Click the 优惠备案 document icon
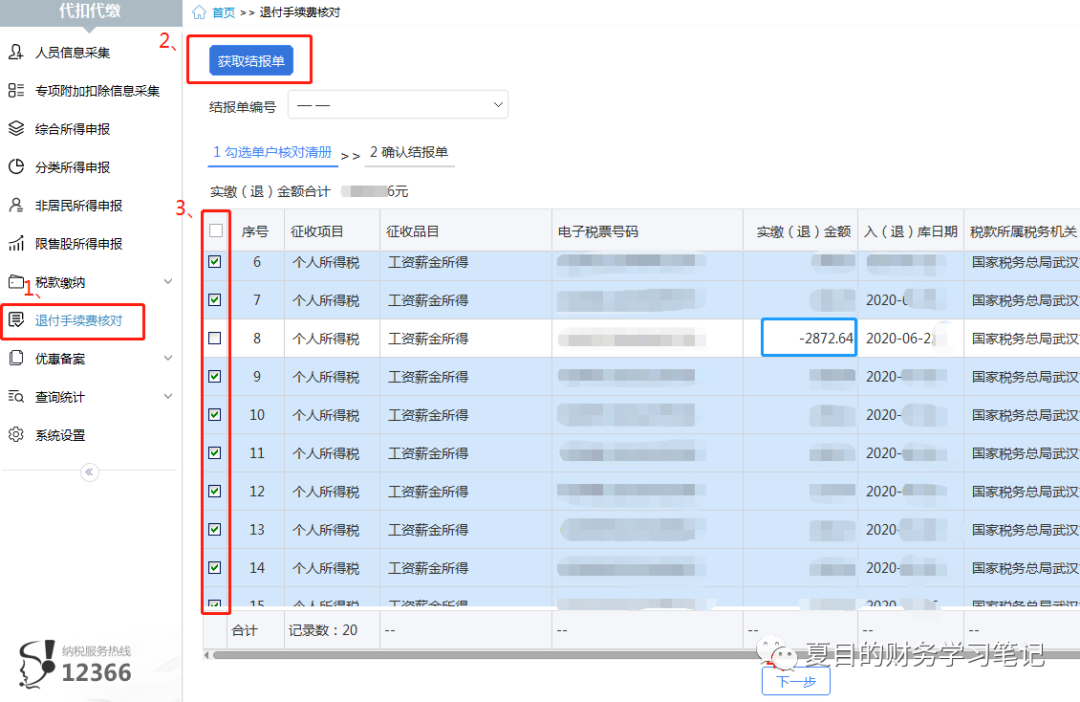The width and height of the screenshot is (1080, 702). click(x=15, y=358)
